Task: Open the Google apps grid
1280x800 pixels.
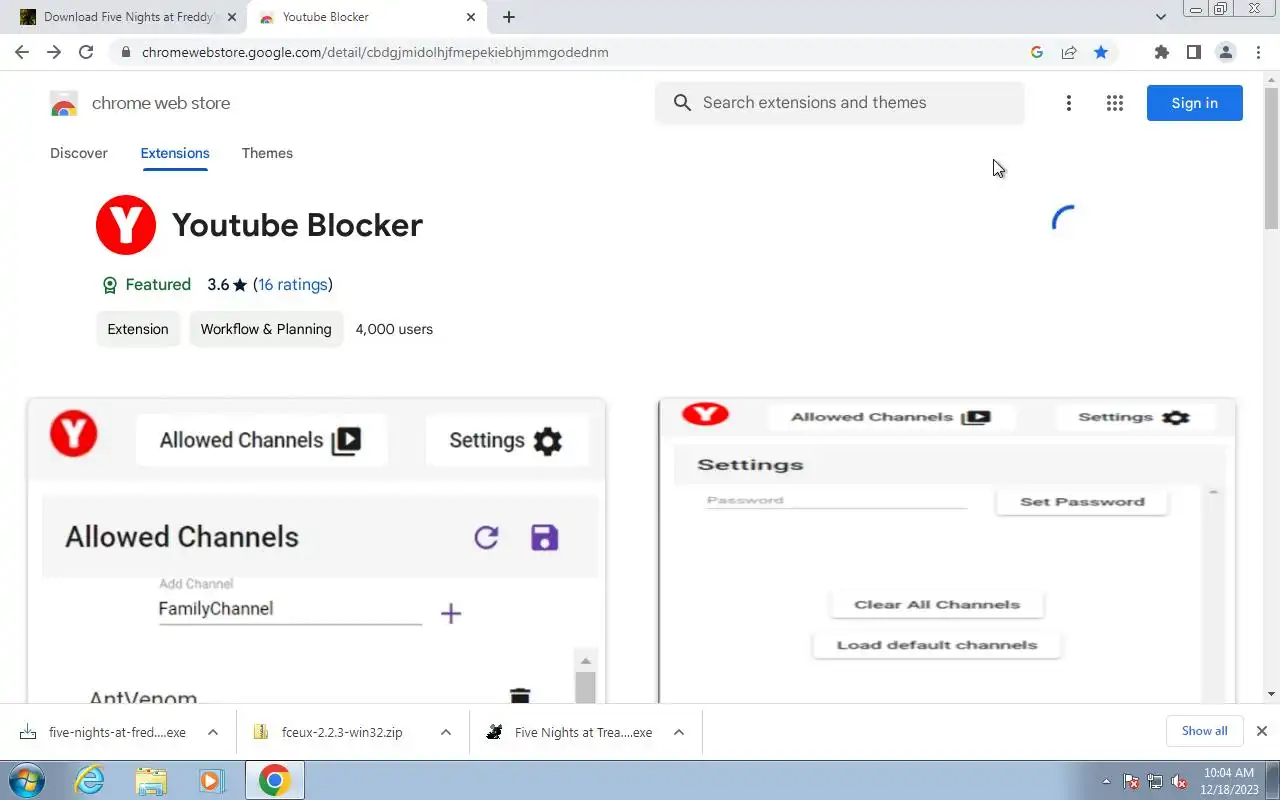Action: point(1115,103)
